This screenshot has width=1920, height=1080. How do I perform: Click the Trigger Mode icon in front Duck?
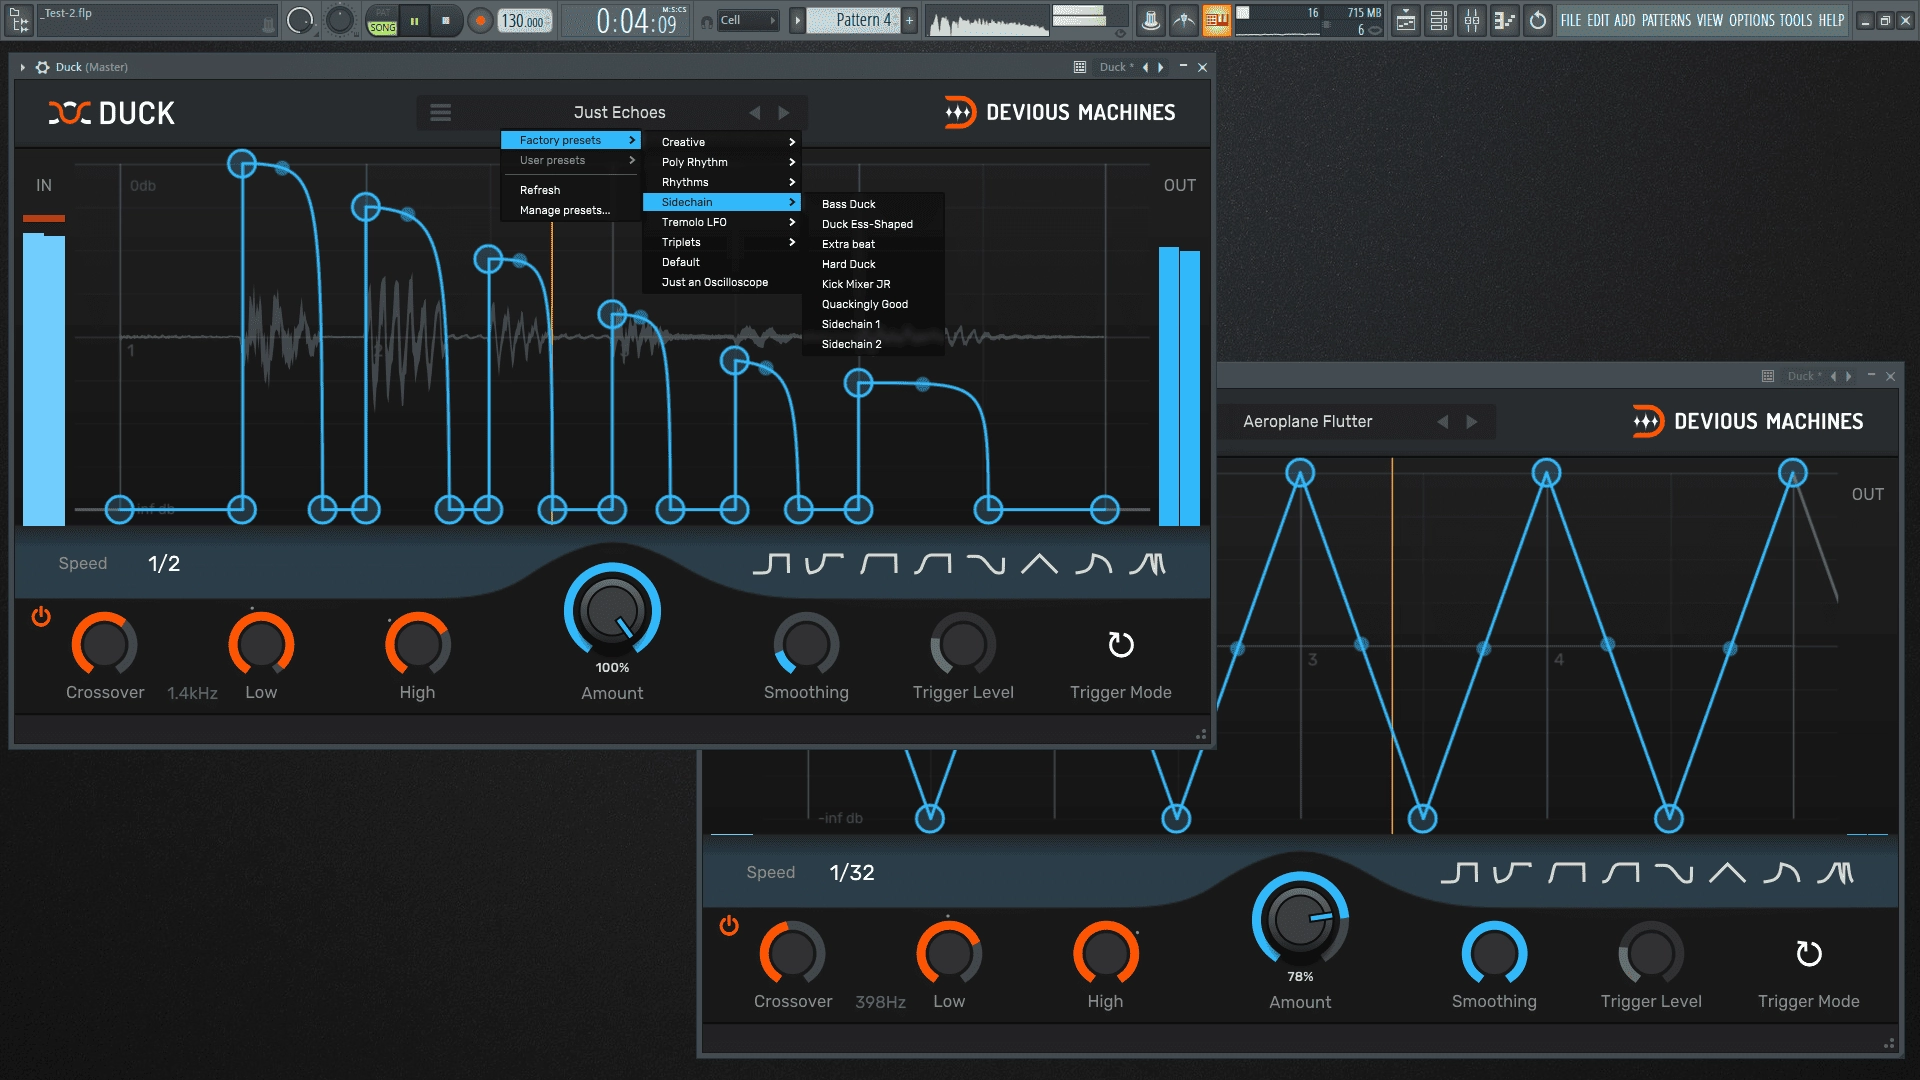pos(1121,645)
